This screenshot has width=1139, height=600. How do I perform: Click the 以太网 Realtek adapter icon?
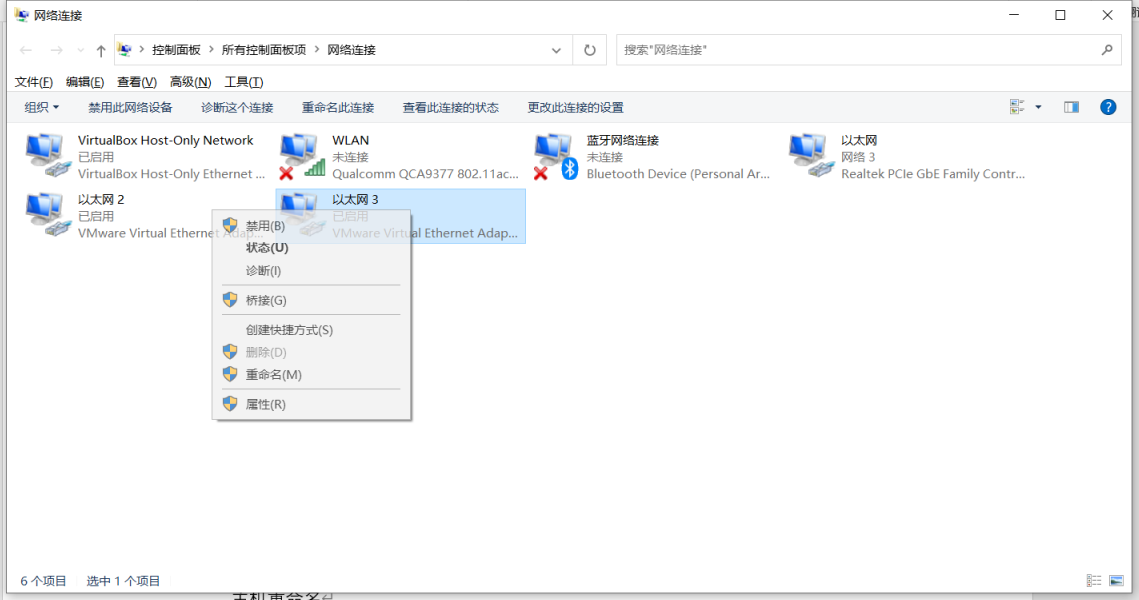point(811,155)
